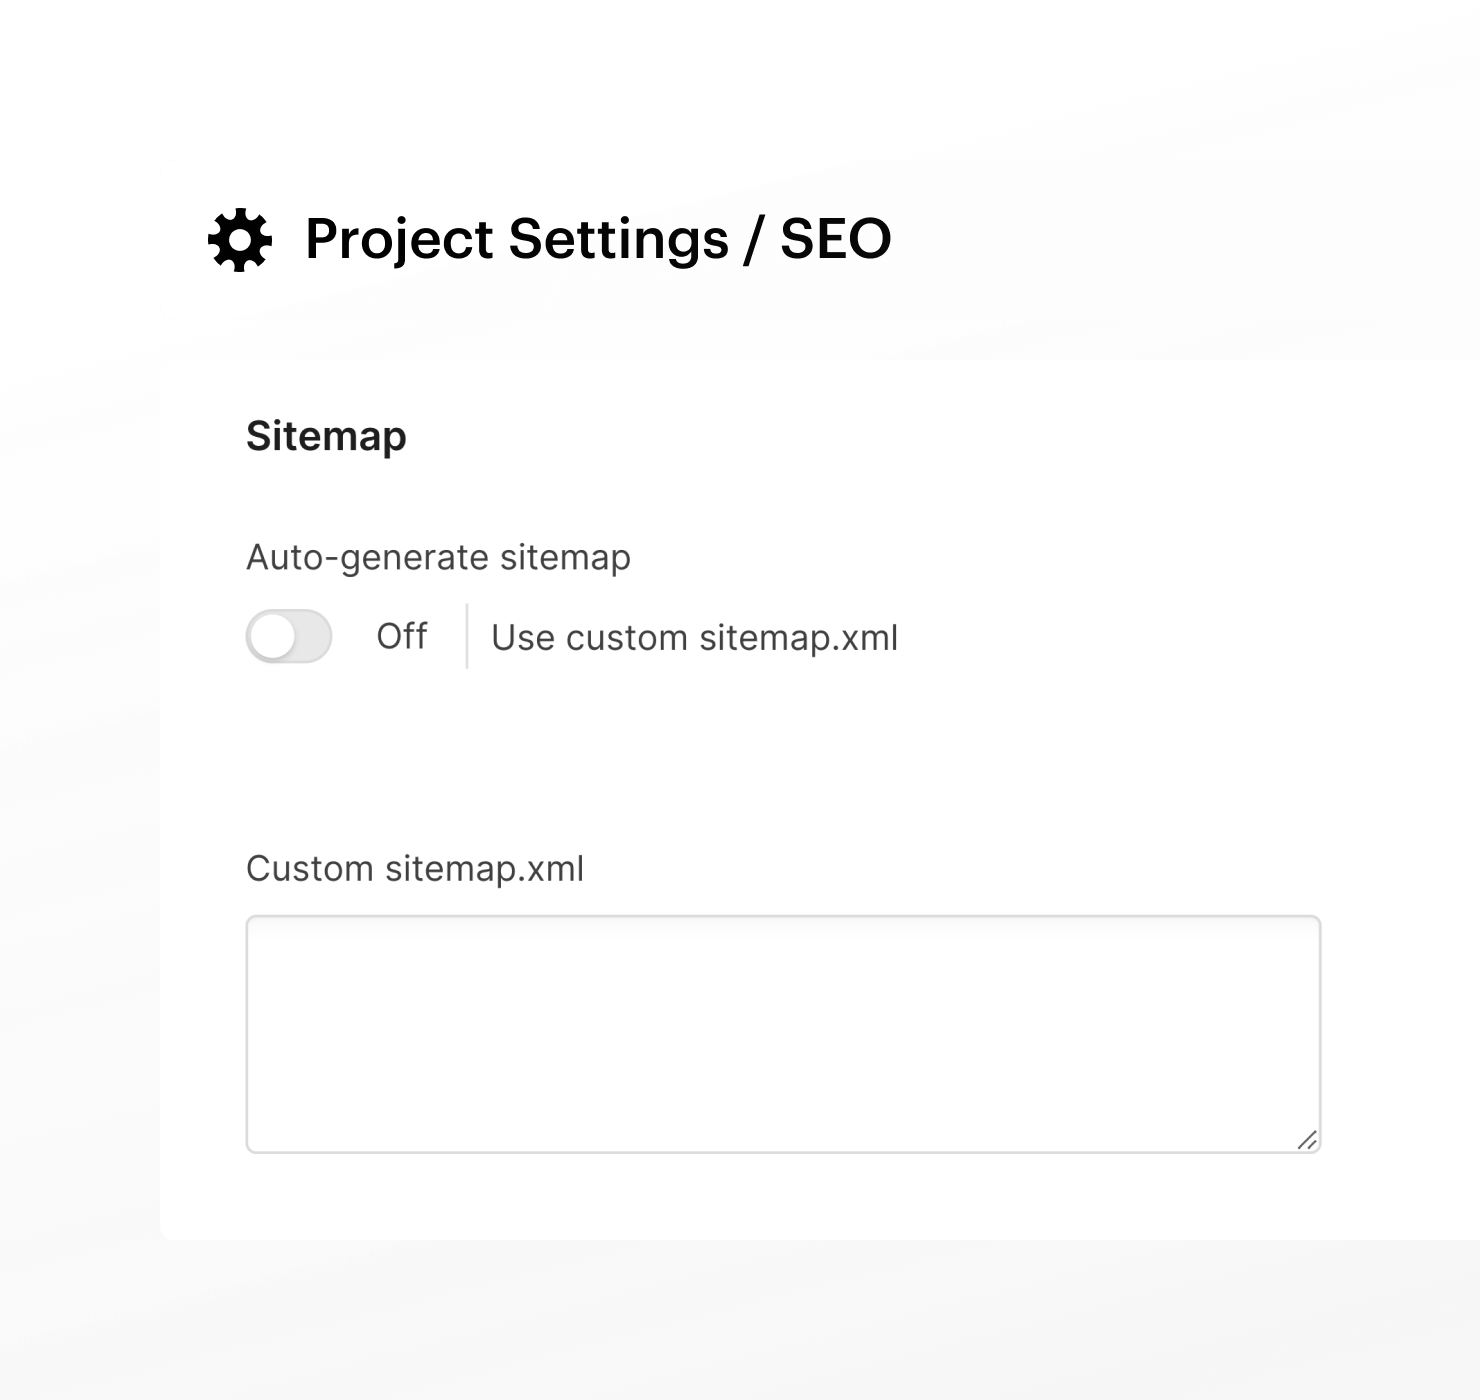
Task: Click the top-left corner of the sitemap text box
Action: point(251,920)
